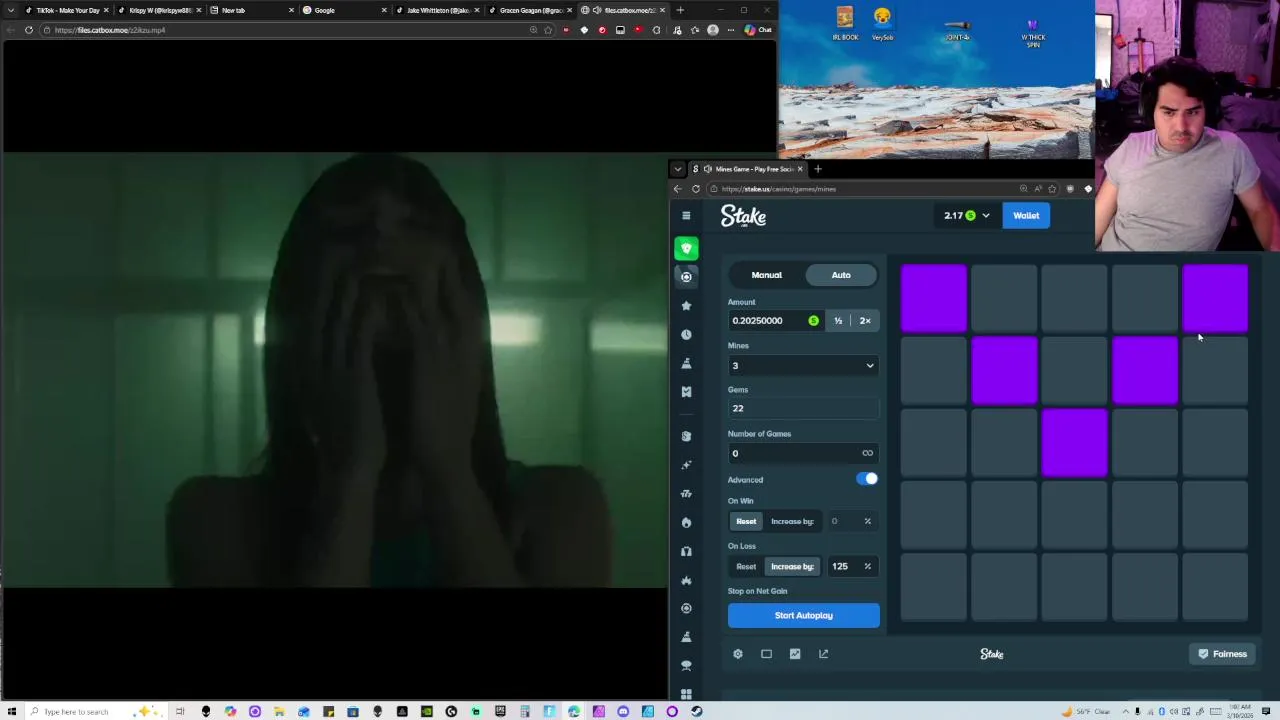Open the Wallet
Viewport: 1280px width, 720px height.
1026,215
